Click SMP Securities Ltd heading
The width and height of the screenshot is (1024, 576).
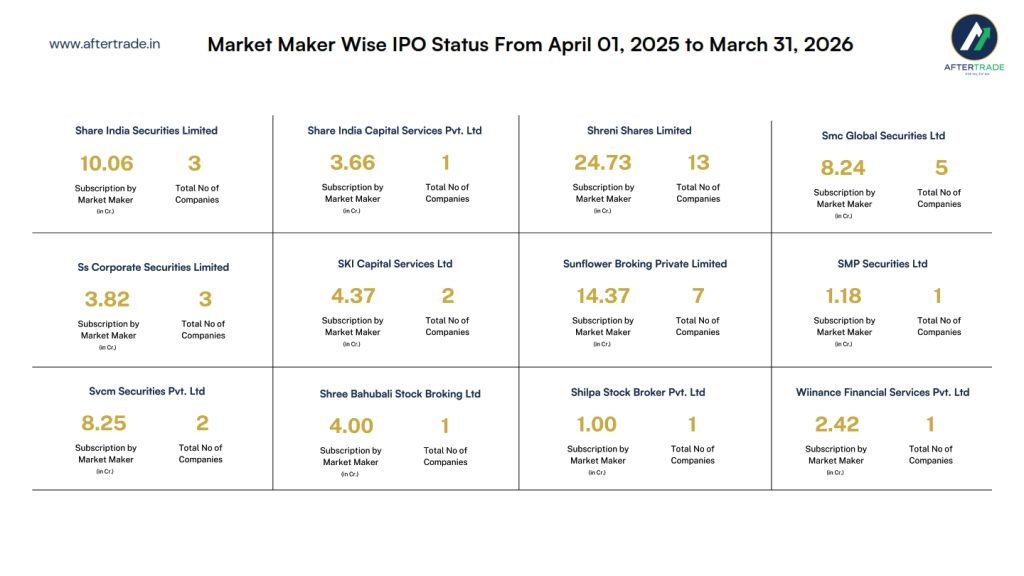click(882, 264)
